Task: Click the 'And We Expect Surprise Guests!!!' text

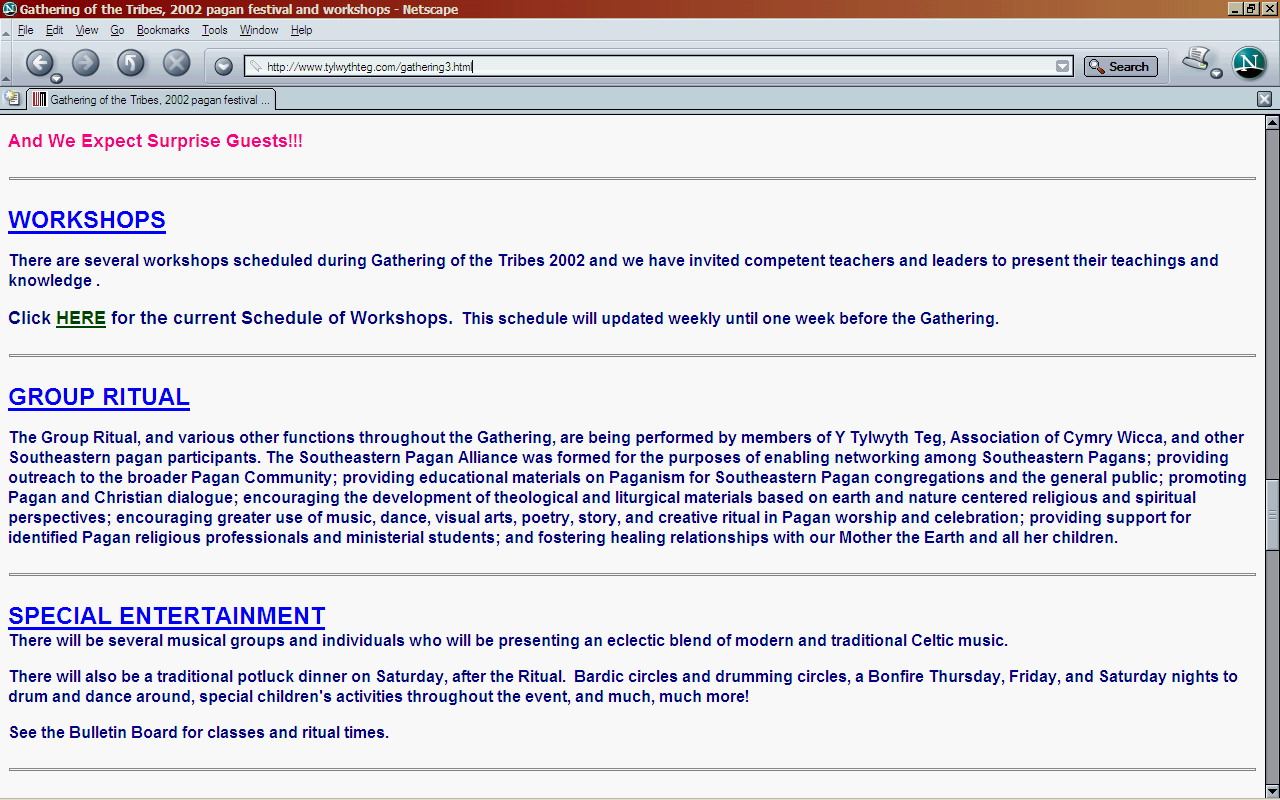Action: click(x=155, y=141)
